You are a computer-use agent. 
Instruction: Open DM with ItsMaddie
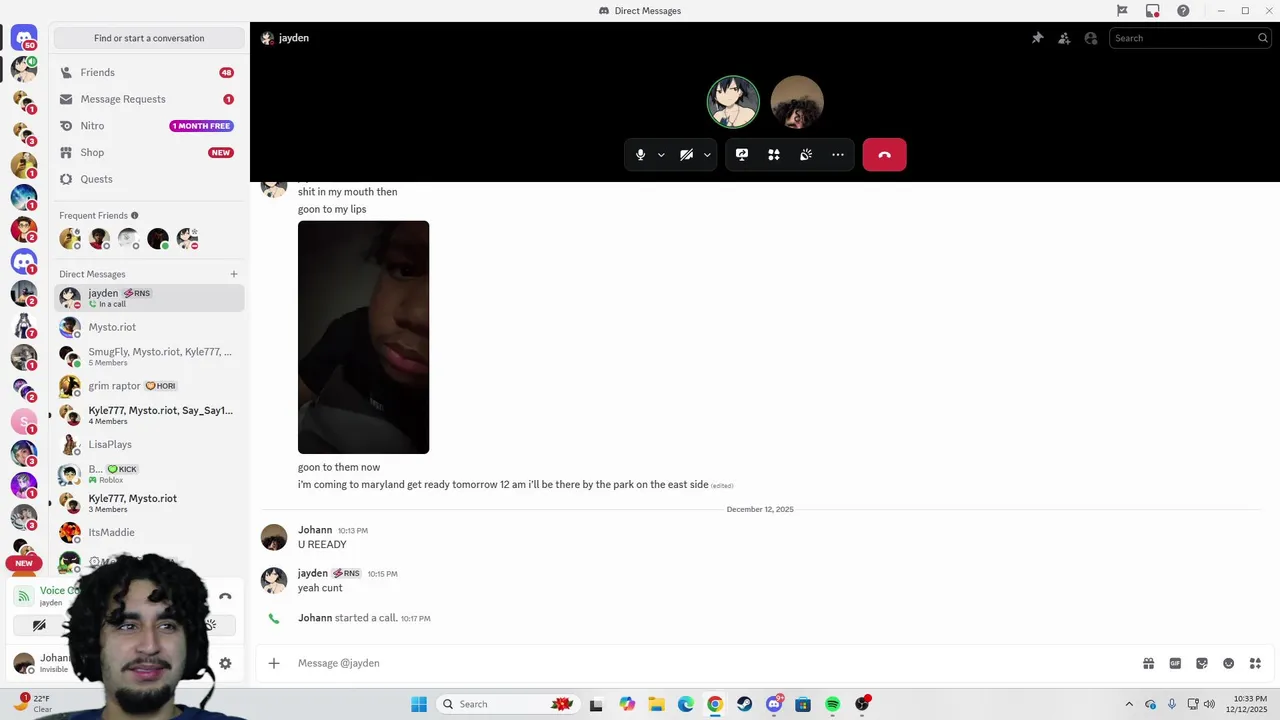click(x=149, y=532)
